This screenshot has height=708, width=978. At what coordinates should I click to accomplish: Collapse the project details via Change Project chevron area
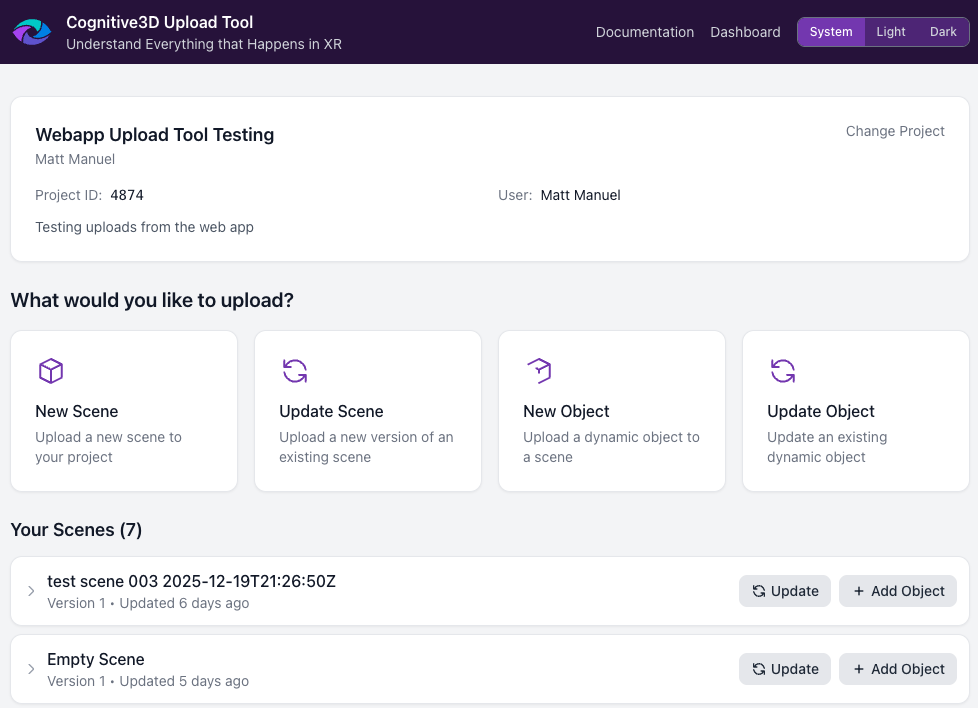894,131
